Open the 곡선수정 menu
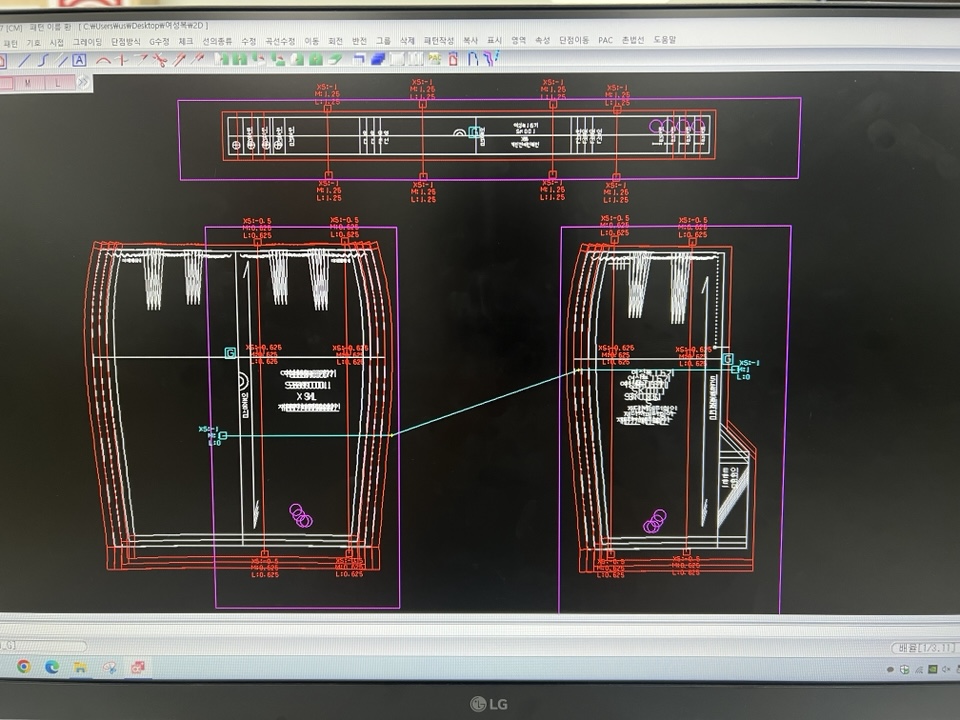The height and width of the screenshot is (720, 960). (280, 41)
